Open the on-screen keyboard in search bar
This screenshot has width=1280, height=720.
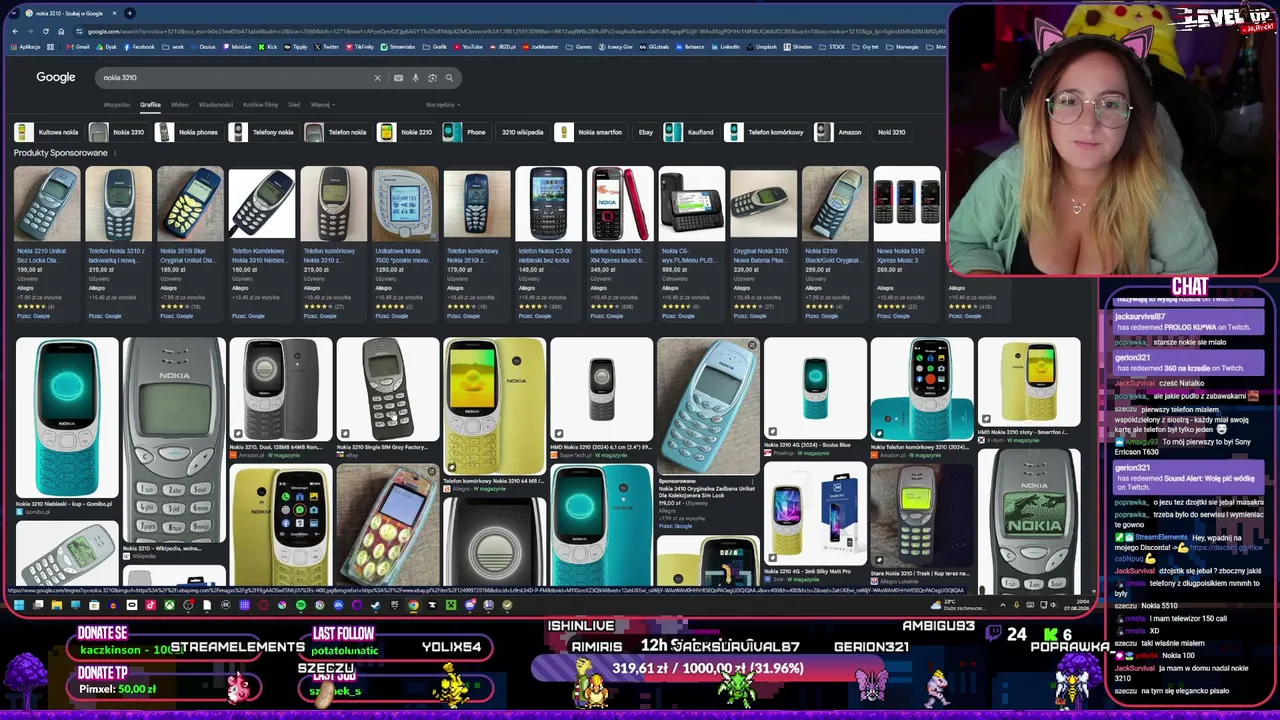398,78
